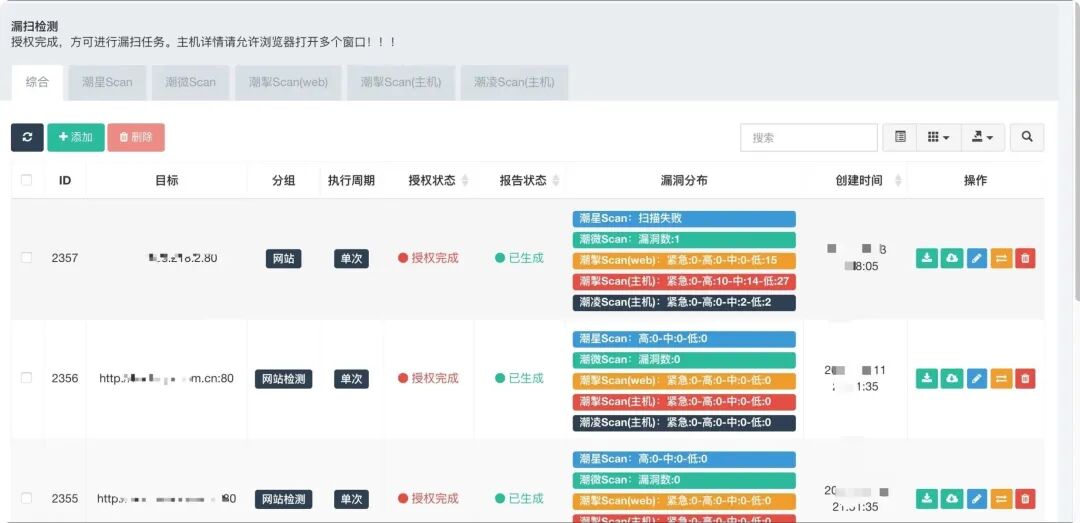Toggle the card view list icon

[x=900, y=138]
